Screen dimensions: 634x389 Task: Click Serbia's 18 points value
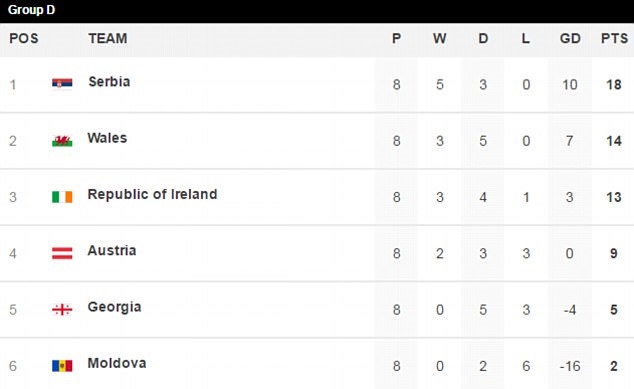[x=613, y=85]
